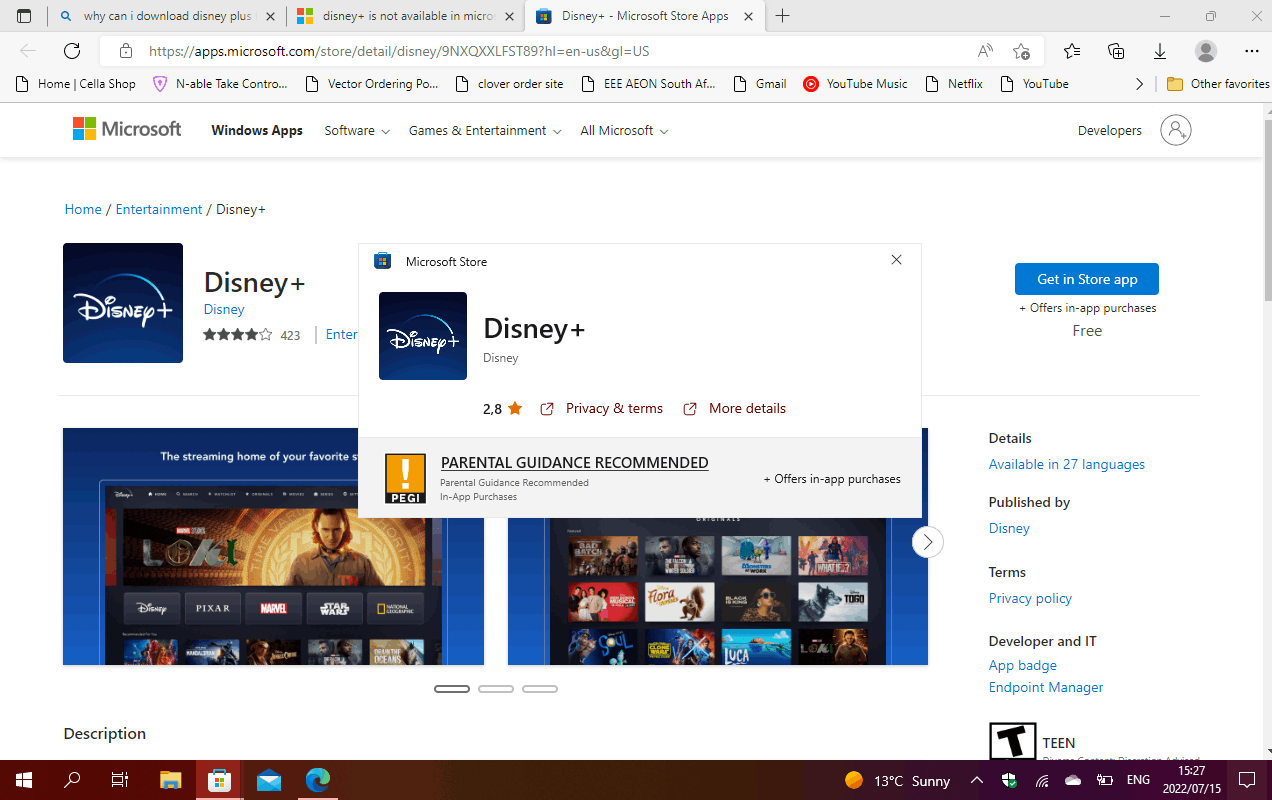This screenshot has width=1272, height=800.
Task: Show hidden system tray icons
Action: (977, 781)
